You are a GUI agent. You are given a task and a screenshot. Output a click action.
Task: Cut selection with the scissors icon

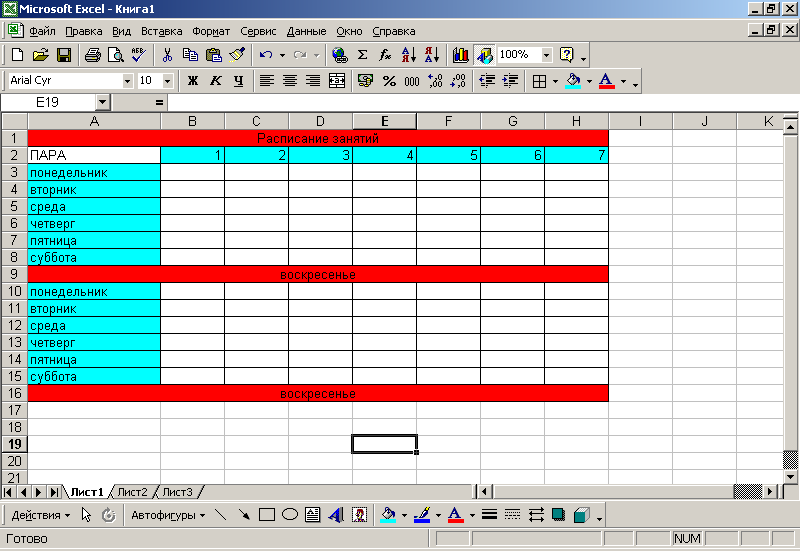coord(167,55)
